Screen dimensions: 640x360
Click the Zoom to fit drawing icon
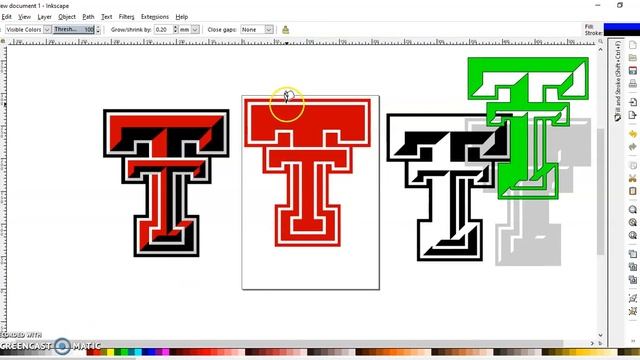633,222
